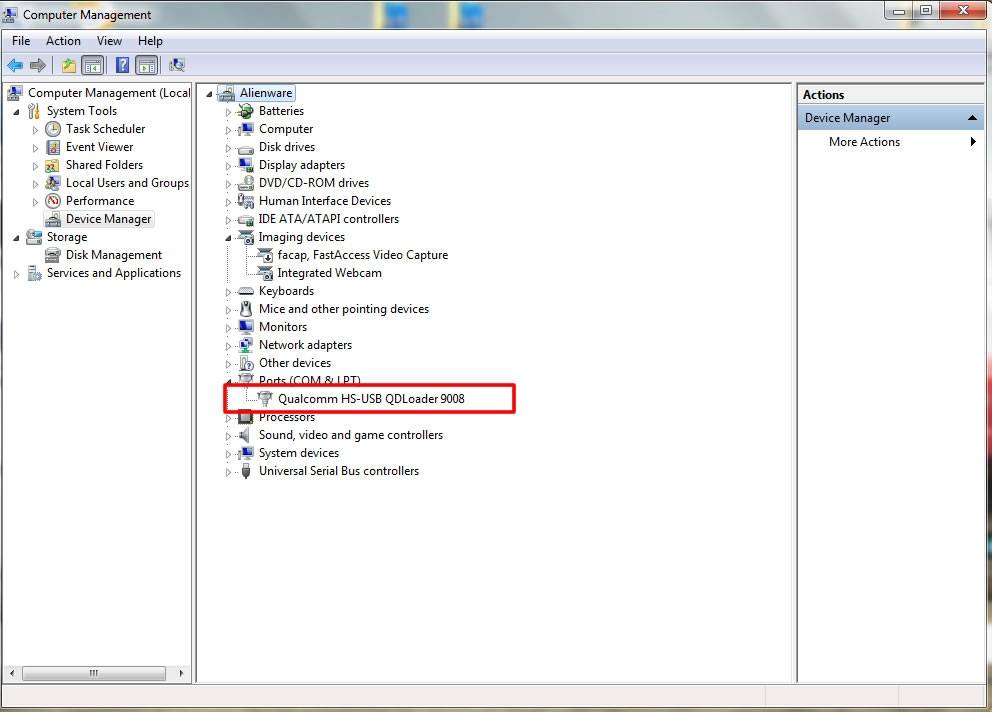Click the Task Scheduler clock icon
The height and width of the screenshot is (712, 992).
coord(53,129)
